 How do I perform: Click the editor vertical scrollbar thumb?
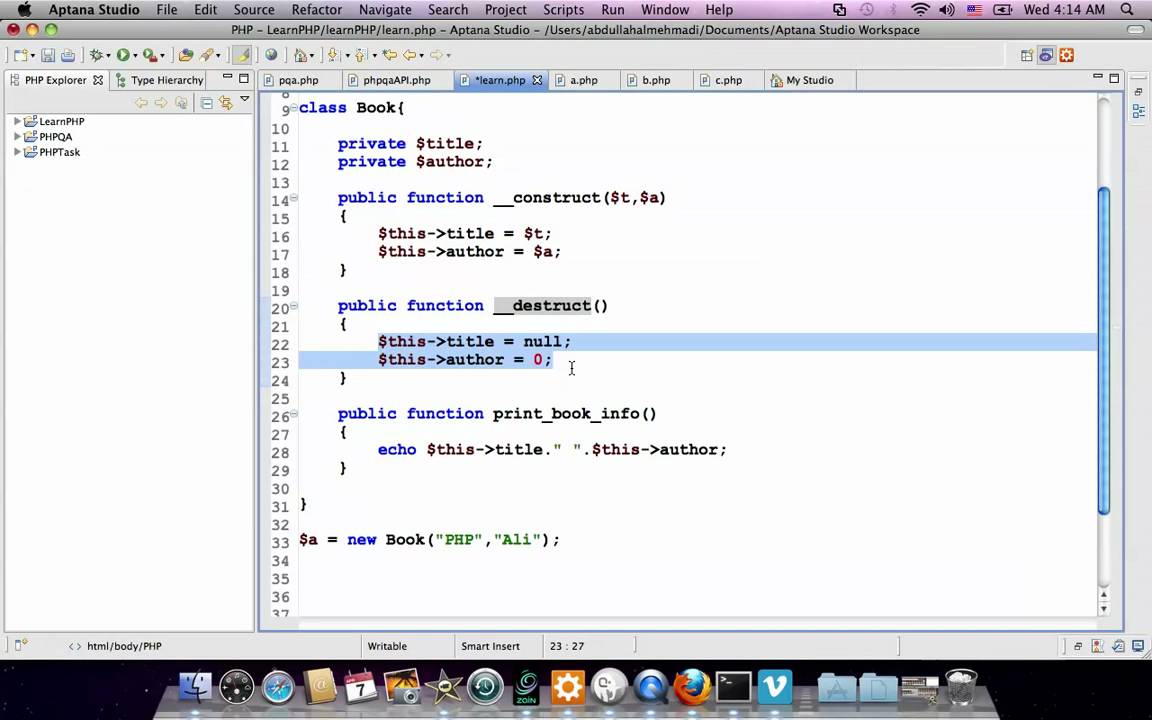click(1103, 350)
